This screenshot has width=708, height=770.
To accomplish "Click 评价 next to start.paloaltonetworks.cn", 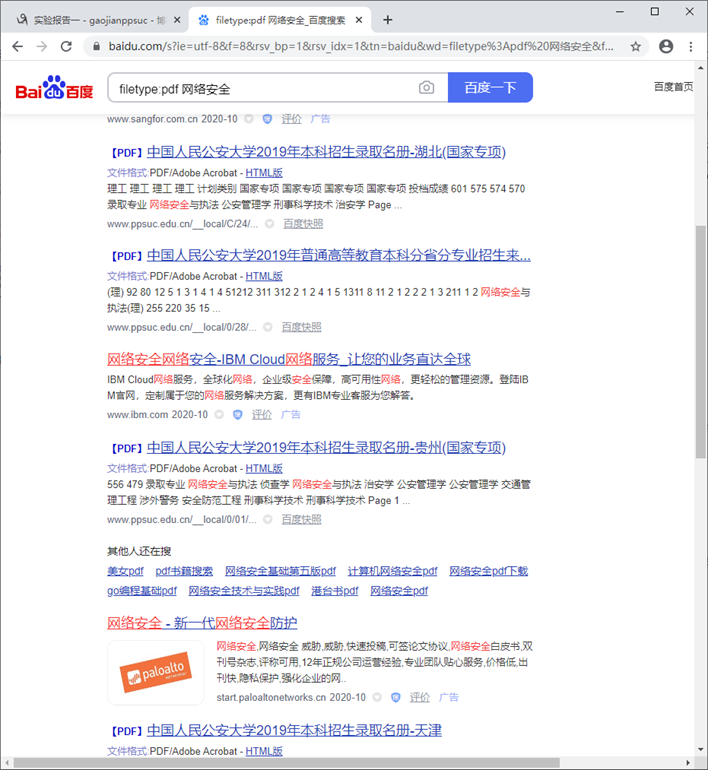I will [x=420, y=697].
